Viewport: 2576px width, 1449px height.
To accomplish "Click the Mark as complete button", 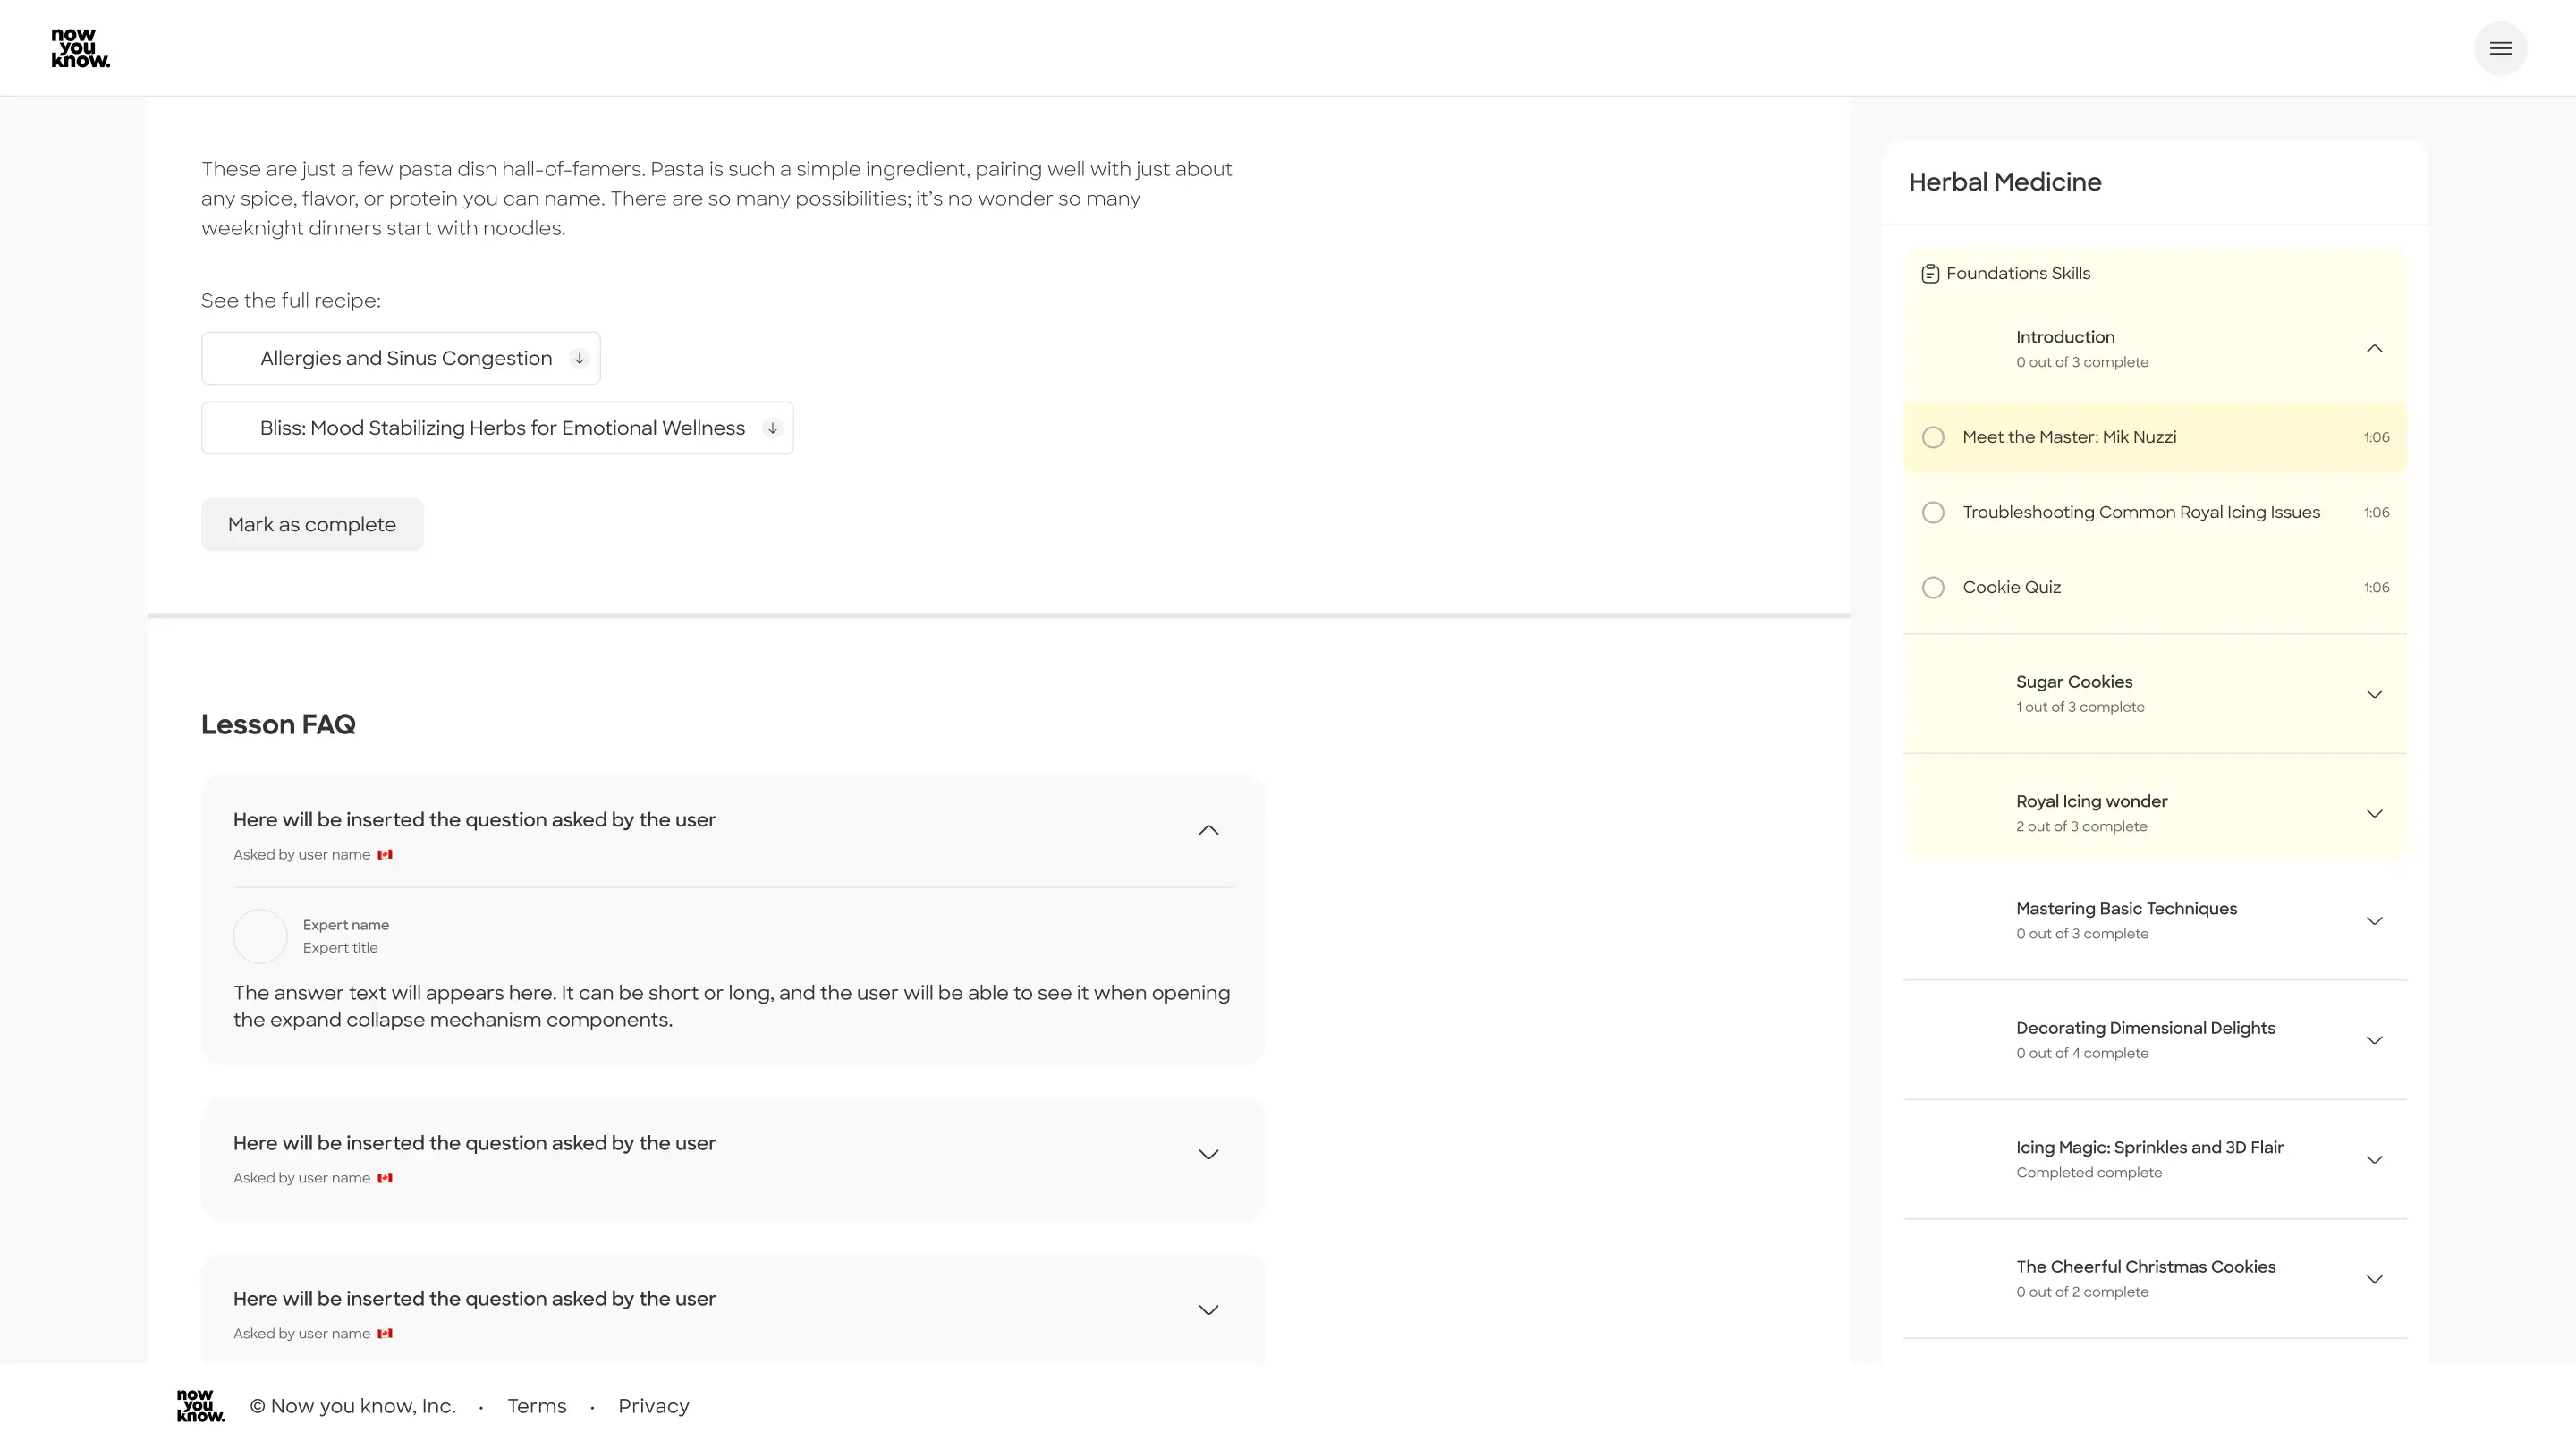I will click(312, 524).
